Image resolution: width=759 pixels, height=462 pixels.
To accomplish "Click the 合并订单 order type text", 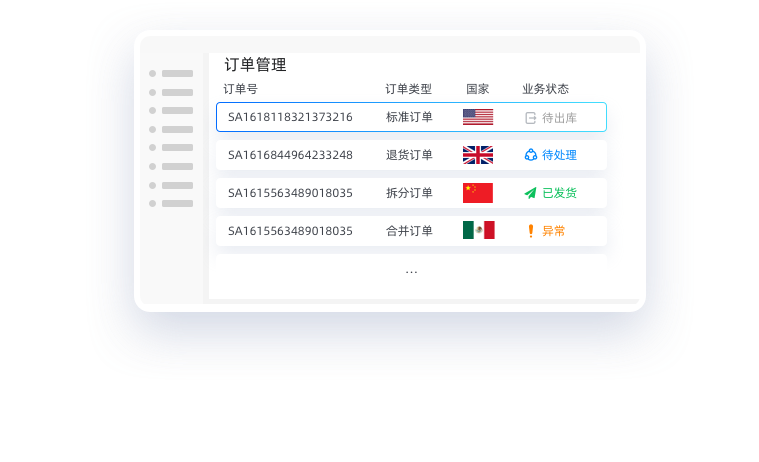I will coord(409,231).
